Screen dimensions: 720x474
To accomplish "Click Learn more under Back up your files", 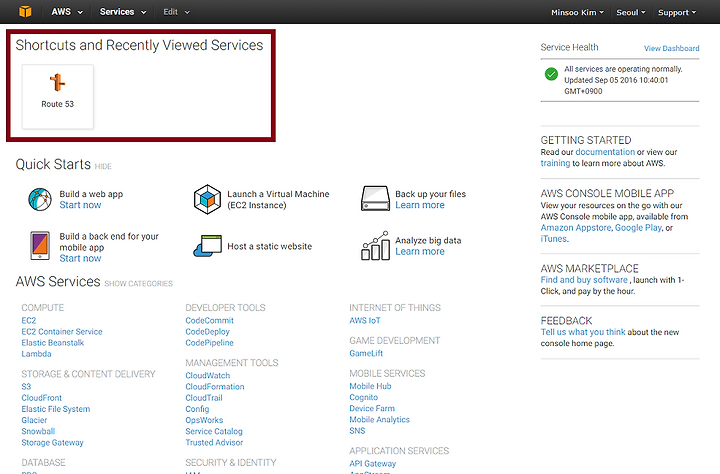I will (420, 205).
